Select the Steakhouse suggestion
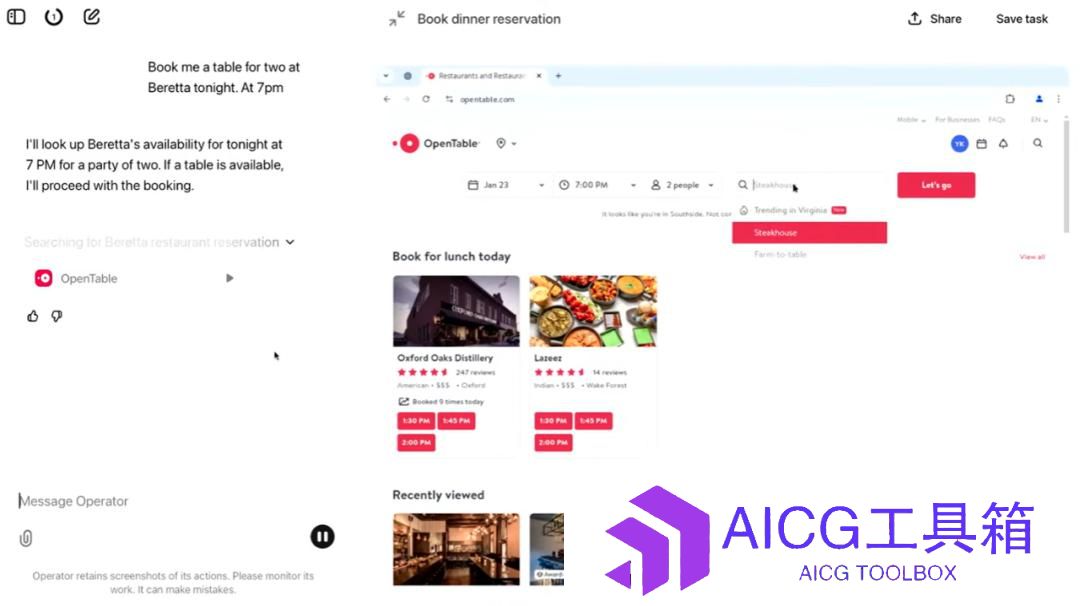1080x606 pixels. [x=809, y=233]
